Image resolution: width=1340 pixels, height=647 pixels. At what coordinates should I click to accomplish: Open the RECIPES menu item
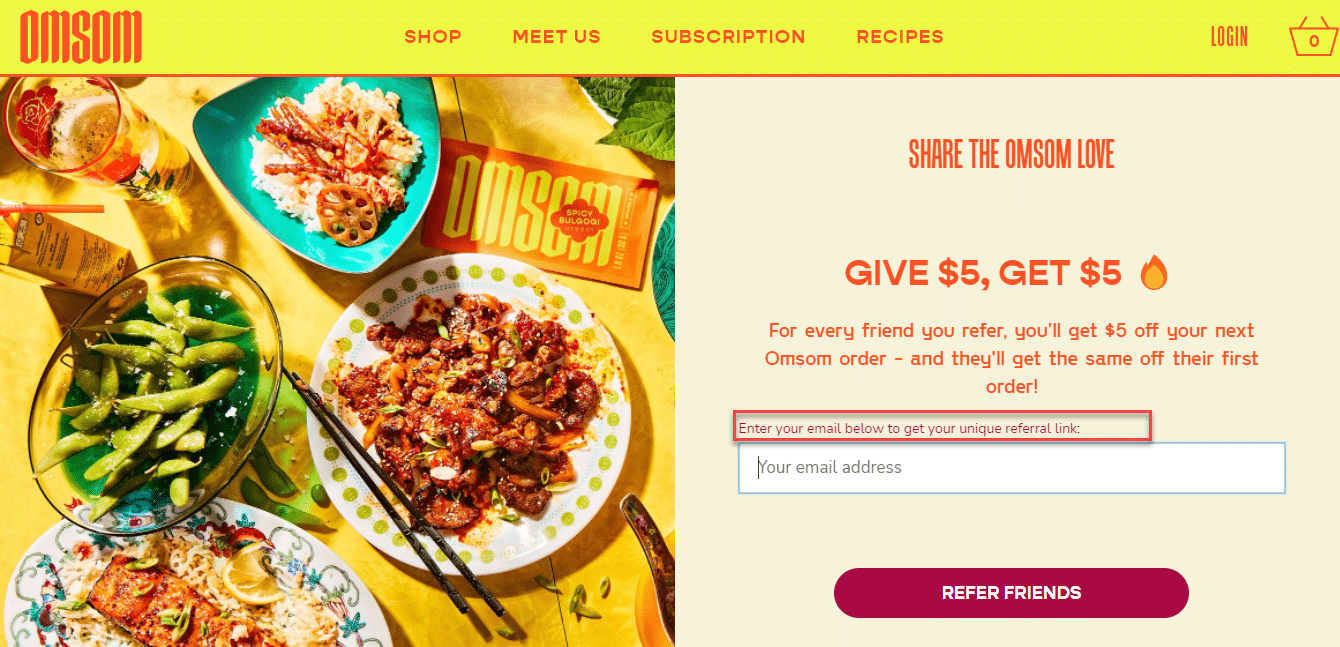tap(900, 37)
